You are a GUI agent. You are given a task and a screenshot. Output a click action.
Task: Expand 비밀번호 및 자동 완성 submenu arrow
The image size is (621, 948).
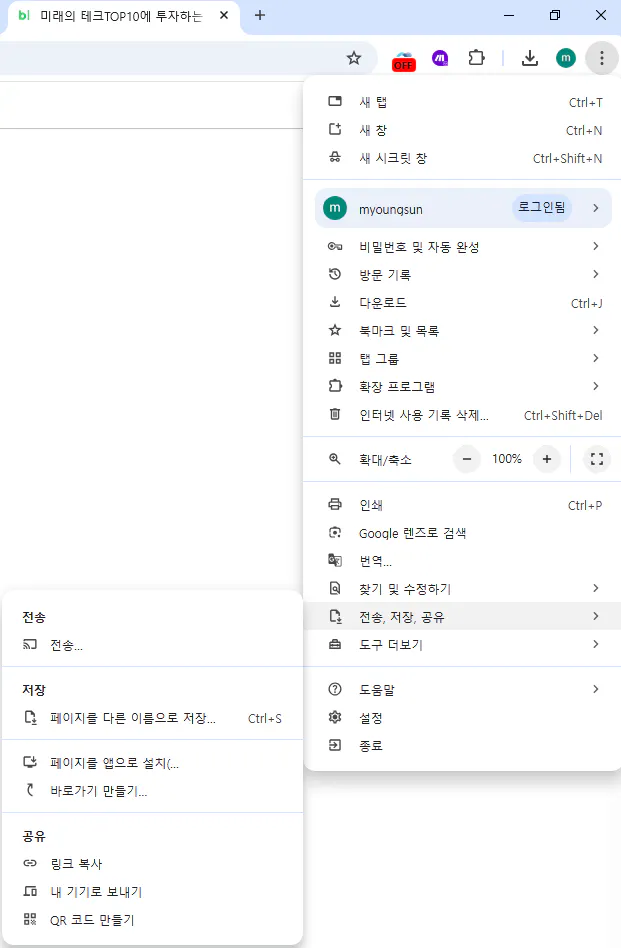596,246
